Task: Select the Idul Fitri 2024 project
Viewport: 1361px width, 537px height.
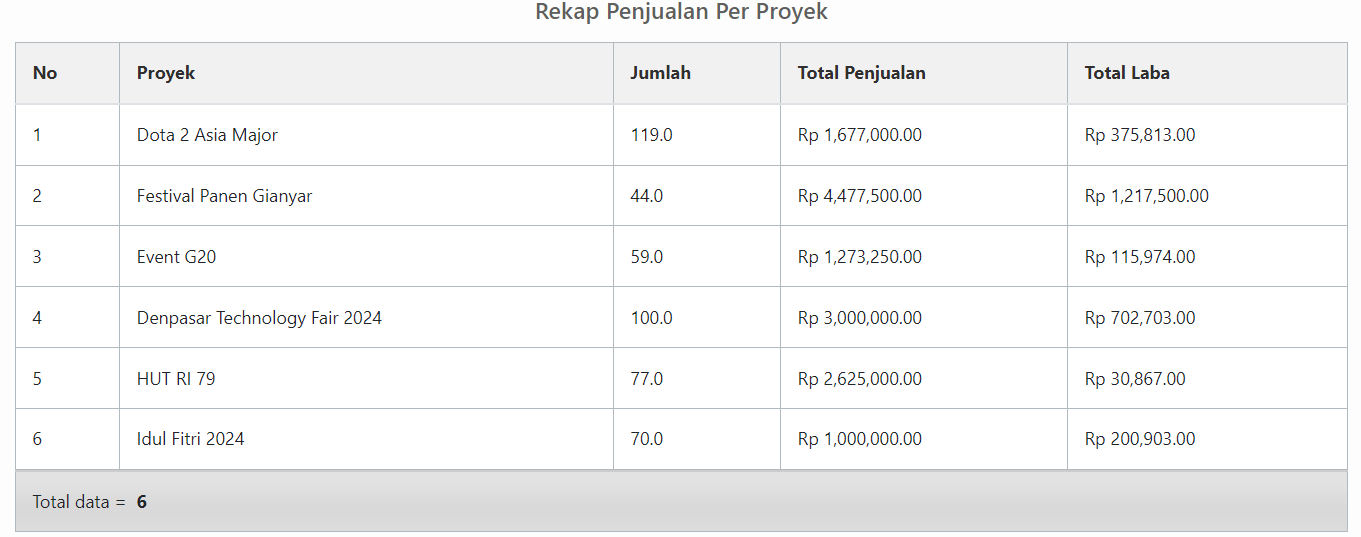Action: pos(190,439)
